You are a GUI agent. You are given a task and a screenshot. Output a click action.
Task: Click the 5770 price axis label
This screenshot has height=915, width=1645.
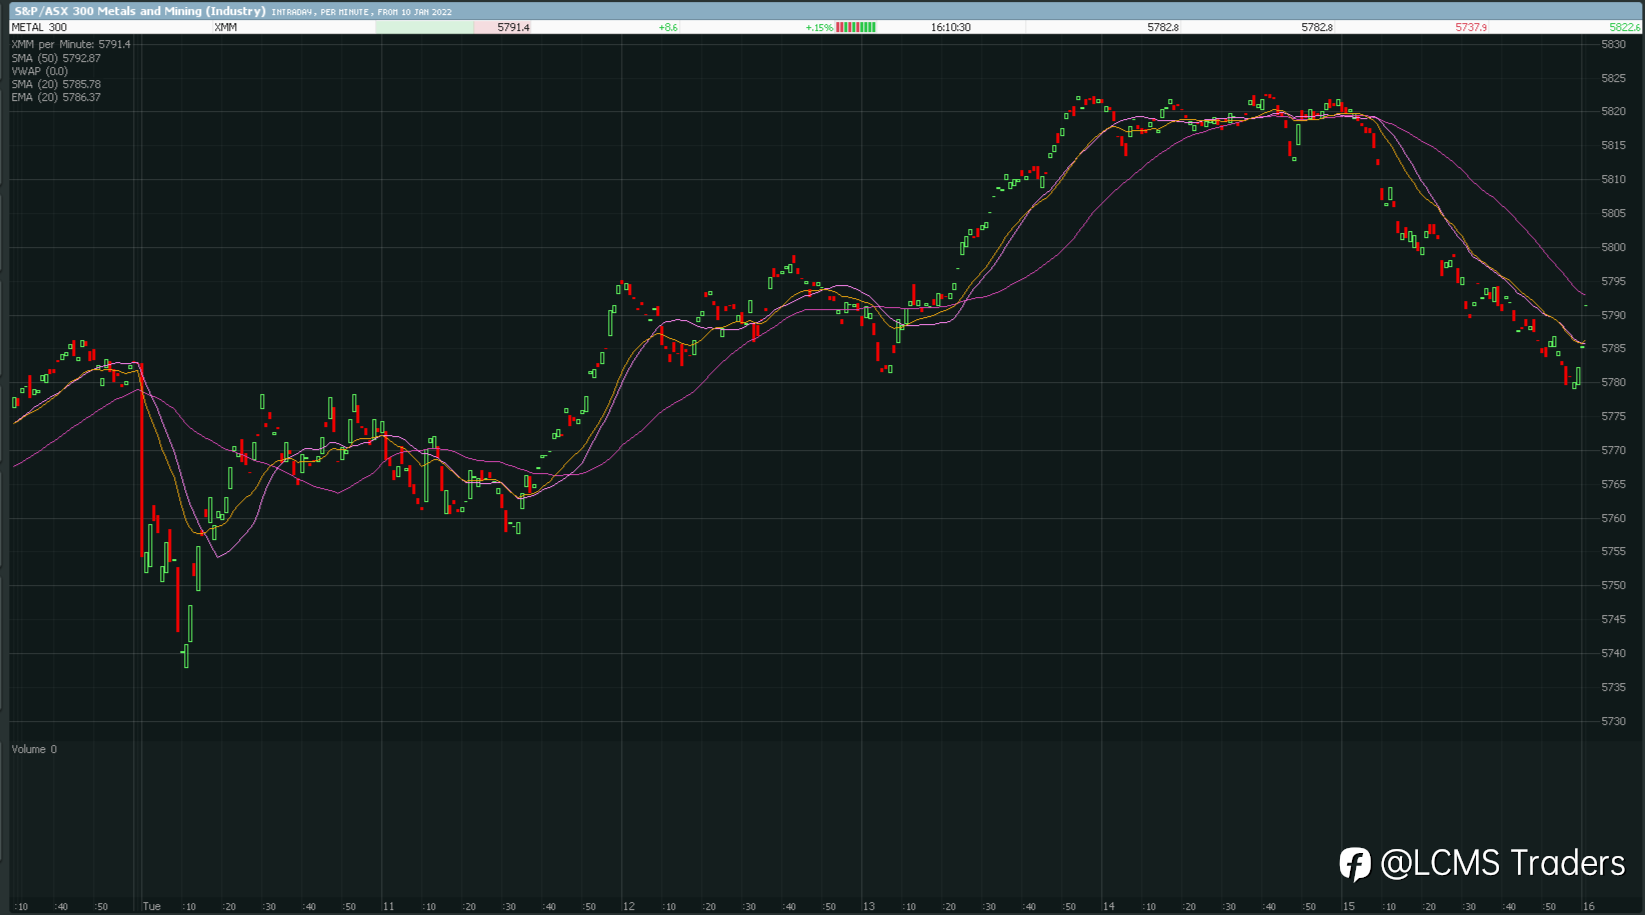pyautogui.click(x=1613, y=450)
